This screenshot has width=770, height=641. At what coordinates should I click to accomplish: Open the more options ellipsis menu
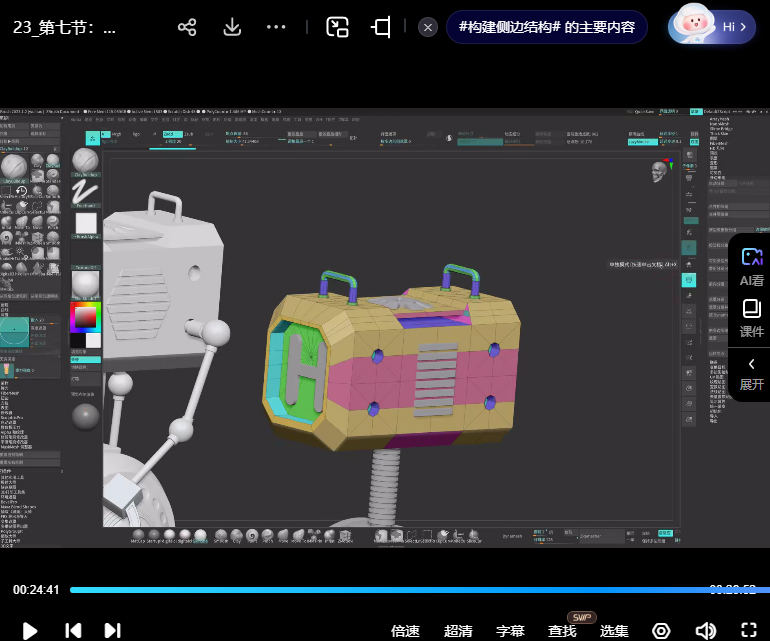277,27
